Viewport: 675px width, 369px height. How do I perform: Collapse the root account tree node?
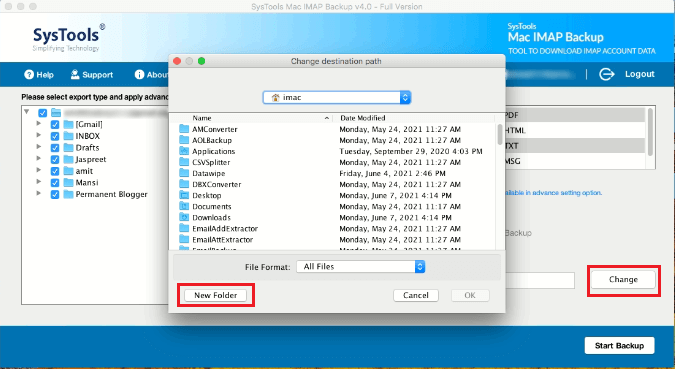click(x=27, y=112)
